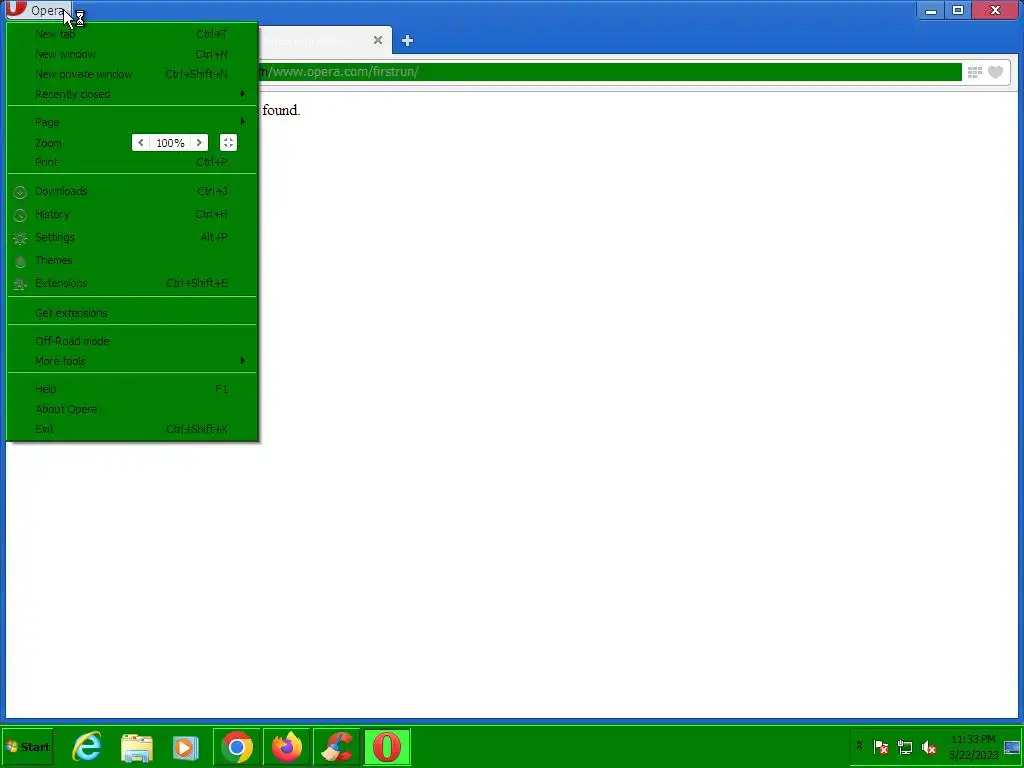Click the muted volume tray icon
1024x768 pixels.
coord(928,746)
